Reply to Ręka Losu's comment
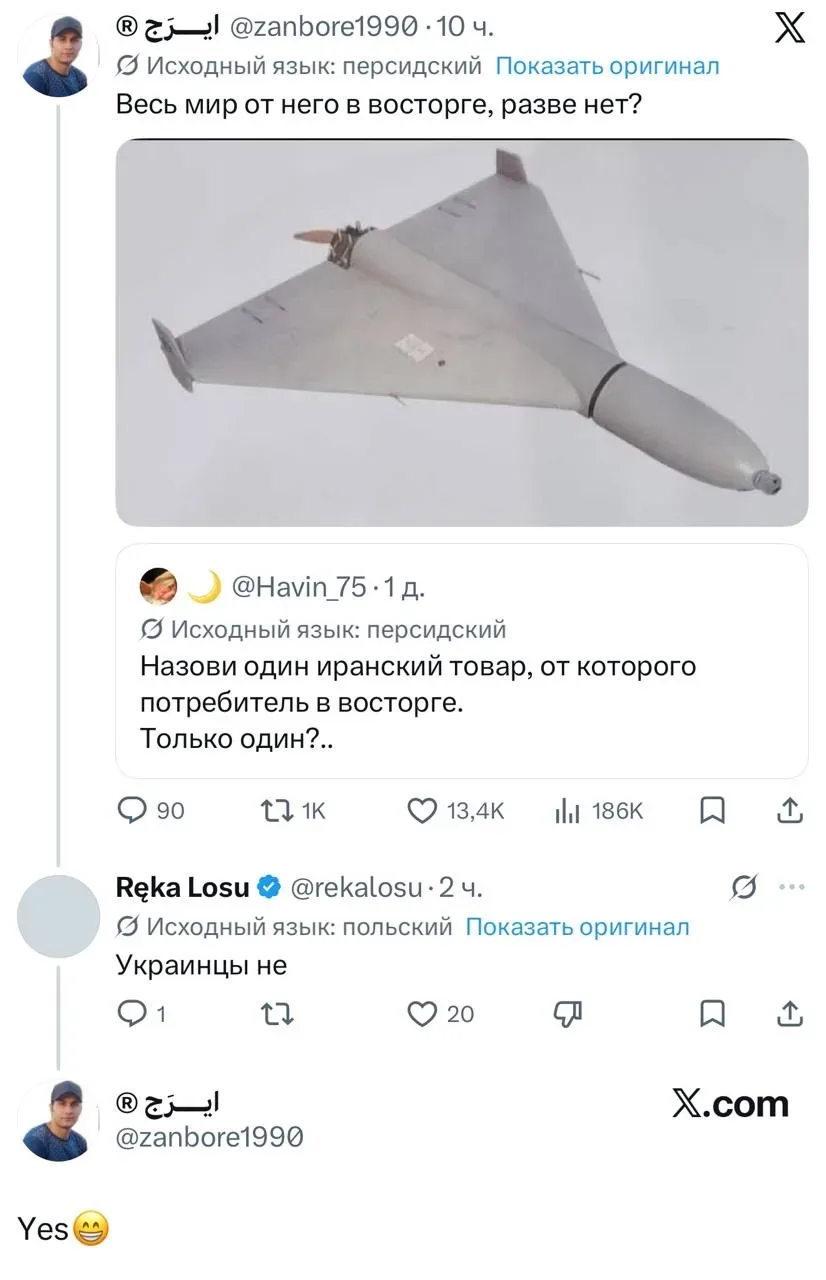Screen dimensions: 826x1280 (132, 1014)
